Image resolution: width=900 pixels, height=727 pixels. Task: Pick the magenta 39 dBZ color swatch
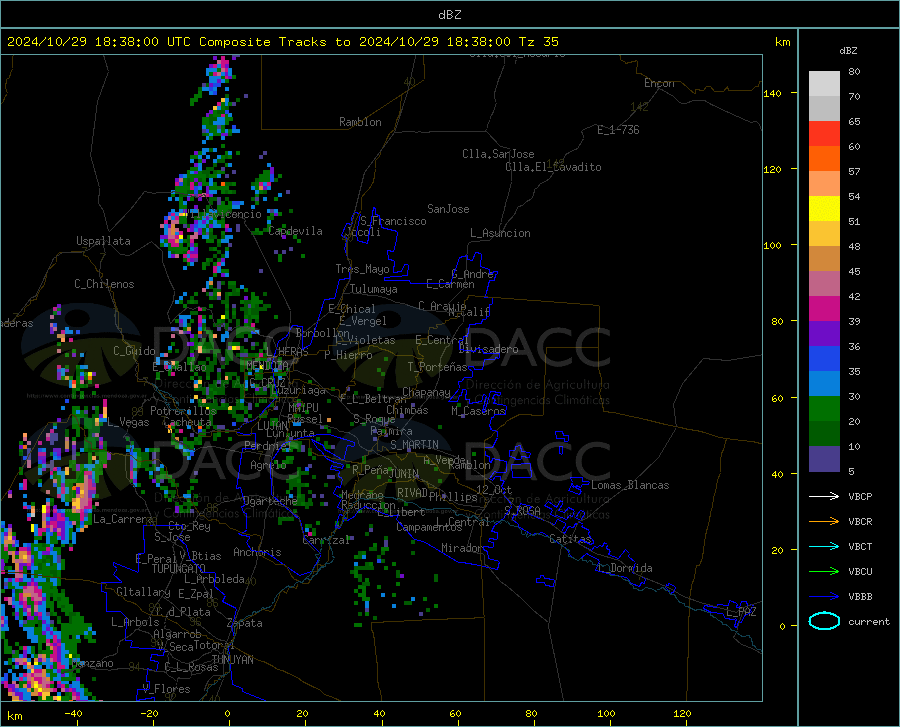pos(824,309)
